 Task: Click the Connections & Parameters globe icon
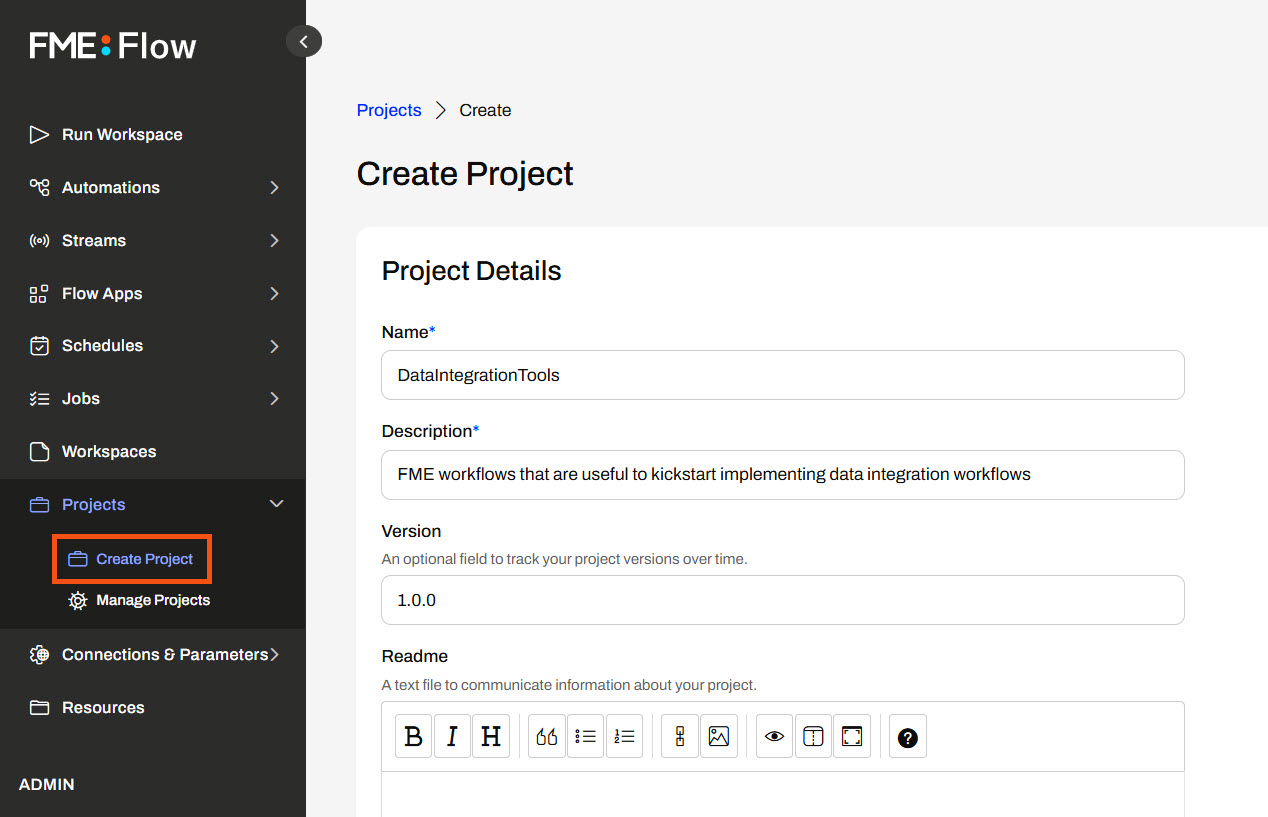pyautogui.click(x=39, y=655)
